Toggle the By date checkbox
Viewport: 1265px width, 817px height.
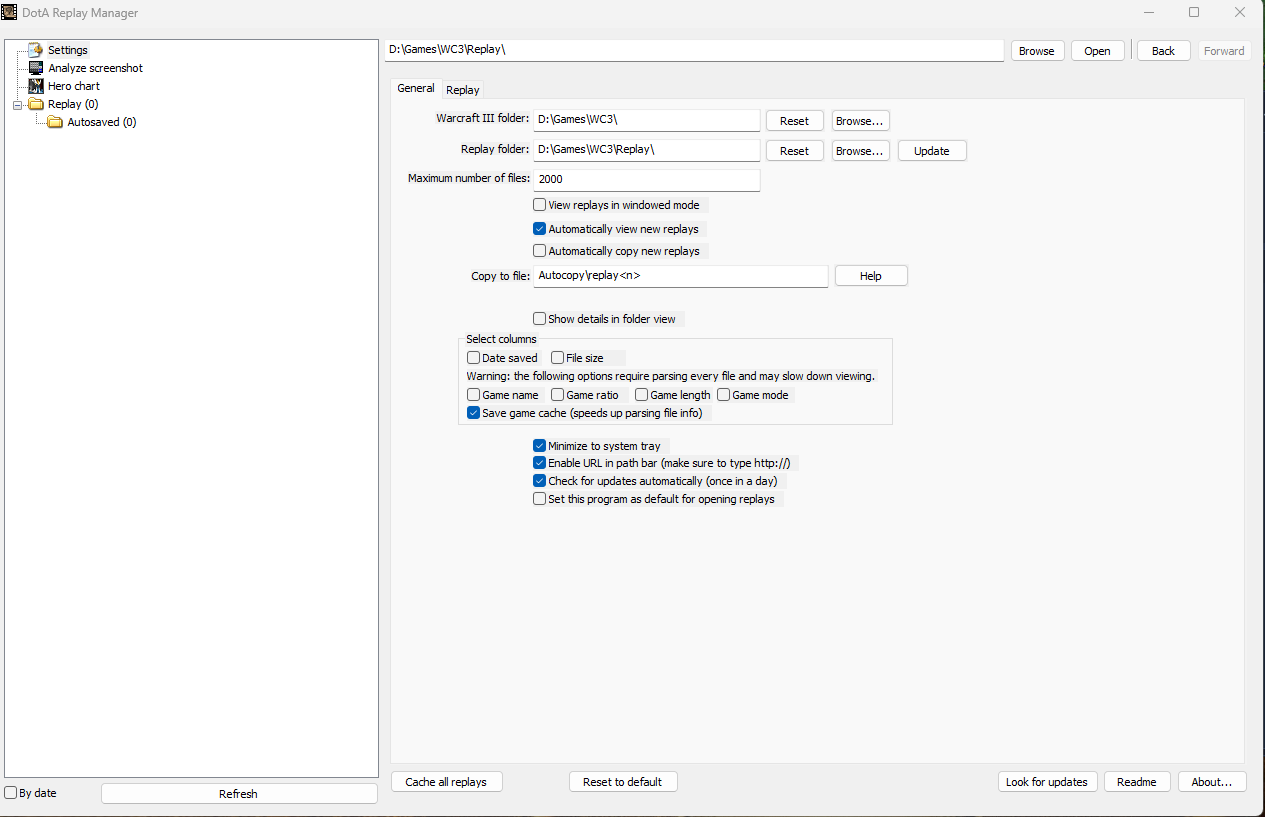[11, 793]
